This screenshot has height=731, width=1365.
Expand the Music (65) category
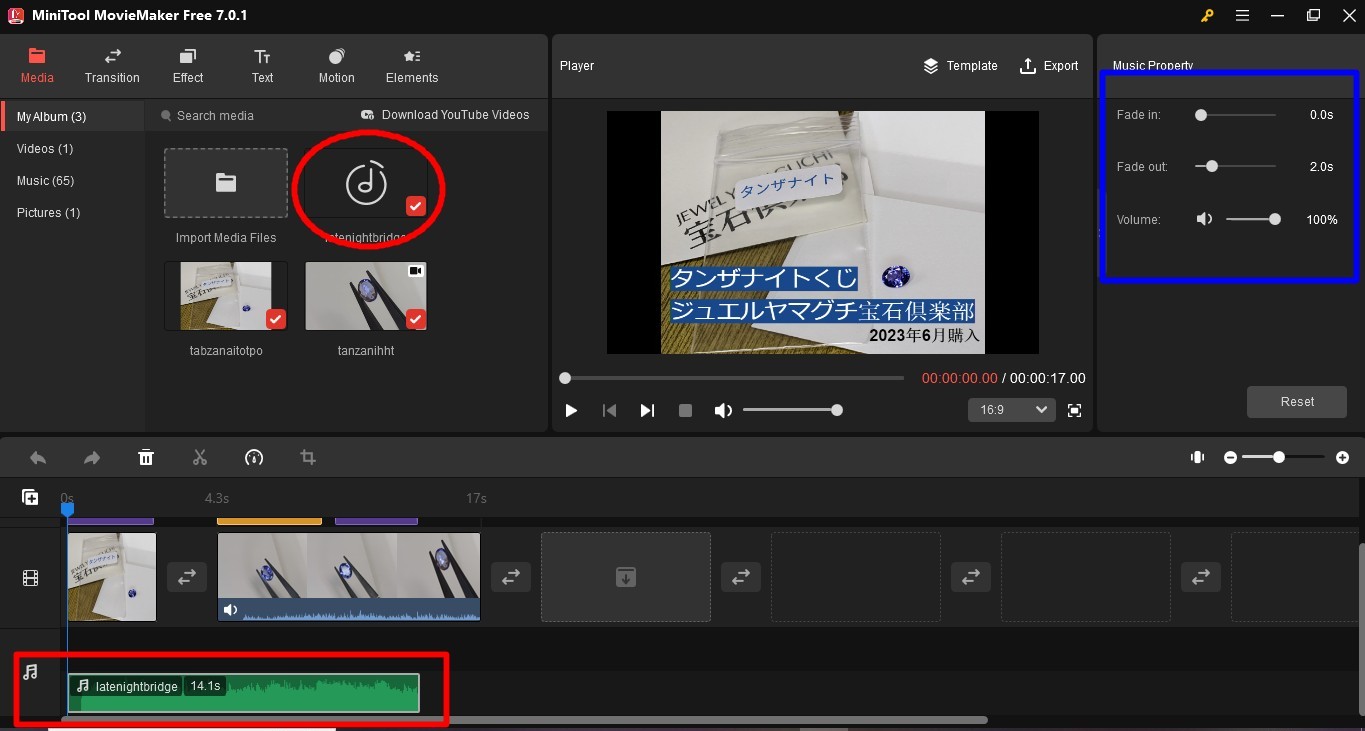tap(46, 181)
